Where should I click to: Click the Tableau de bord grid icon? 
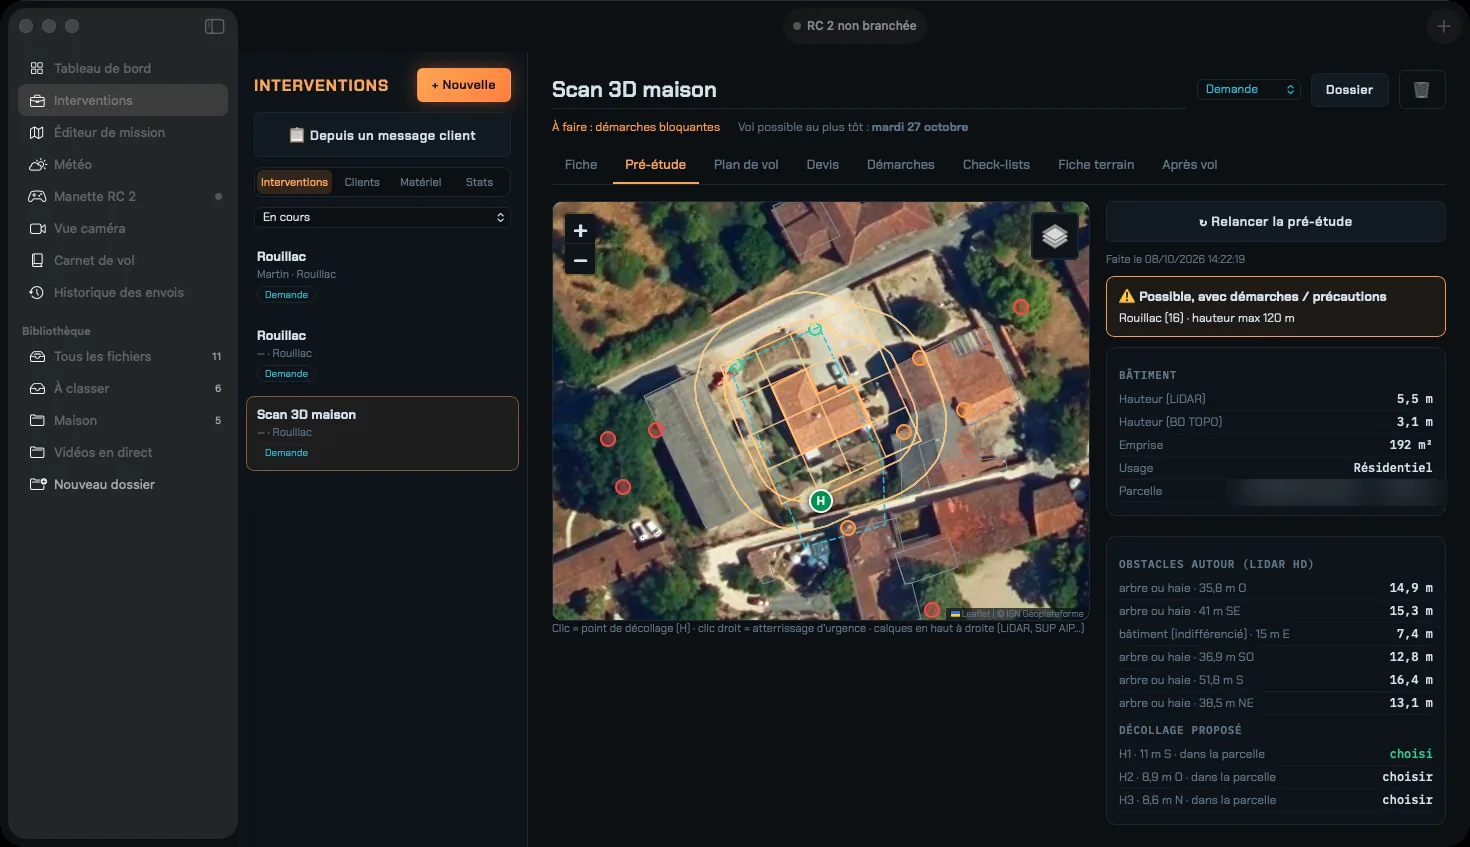37,68
